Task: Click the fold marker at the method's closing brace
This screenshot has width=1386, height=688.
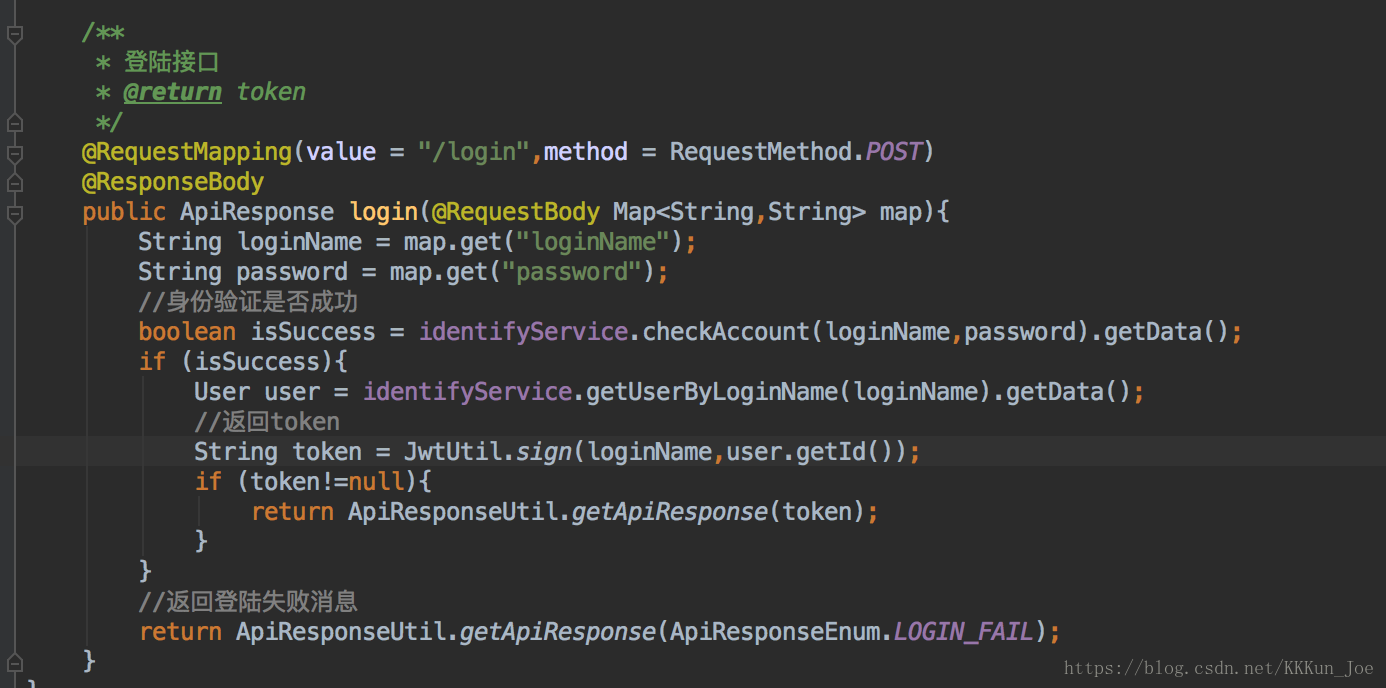Action: [x=14, y=662]
